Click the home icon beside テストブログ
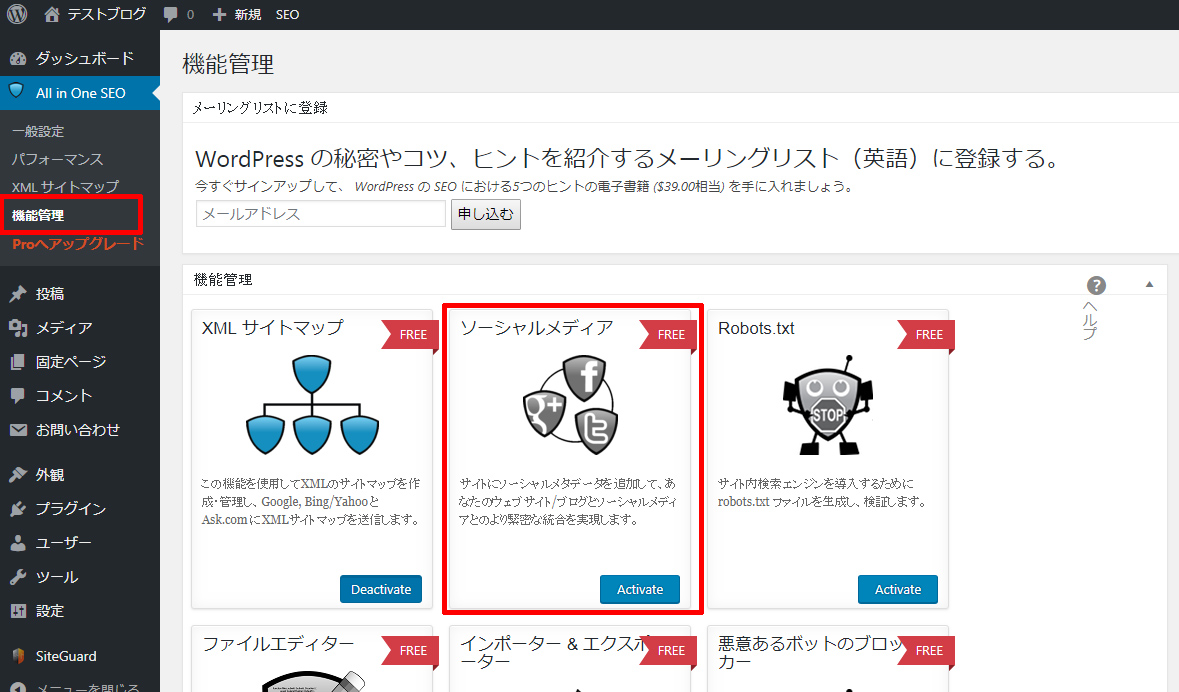1179x692 pixels. [53, 15]
